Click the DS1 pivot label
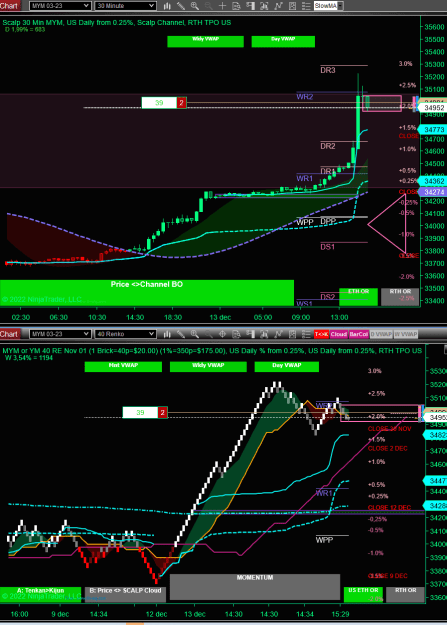 click(327, 247)
